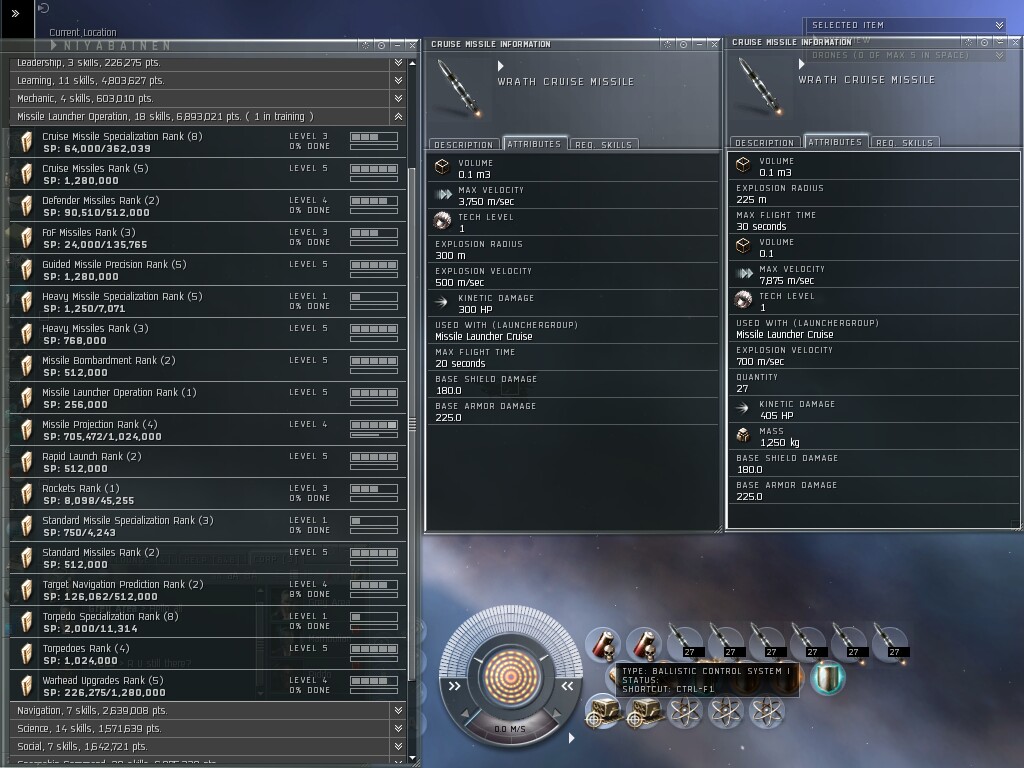Viewport: 1024px width, 768px height.
Task: Collapse the Missile Launcher Operation group
Action: click(398, 116)
